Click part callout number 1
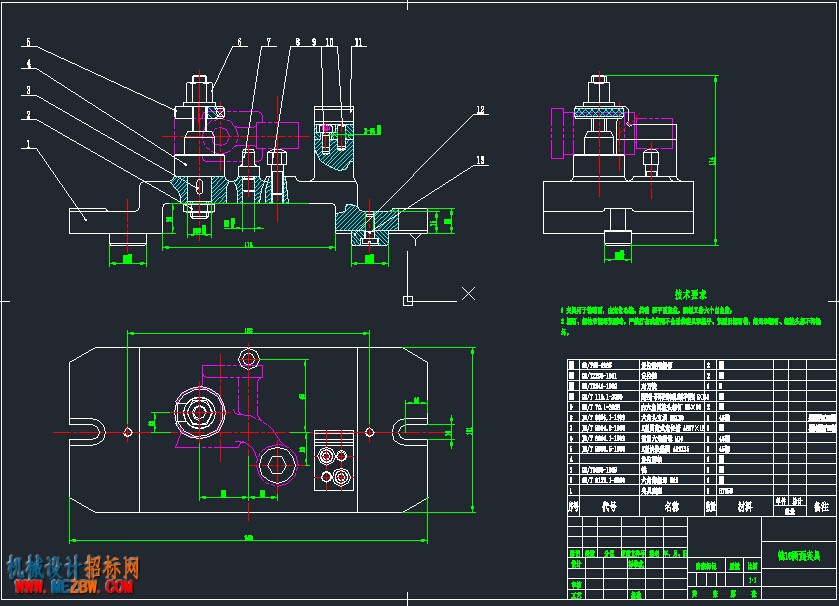The image size is (839, 606). [28, 144]
